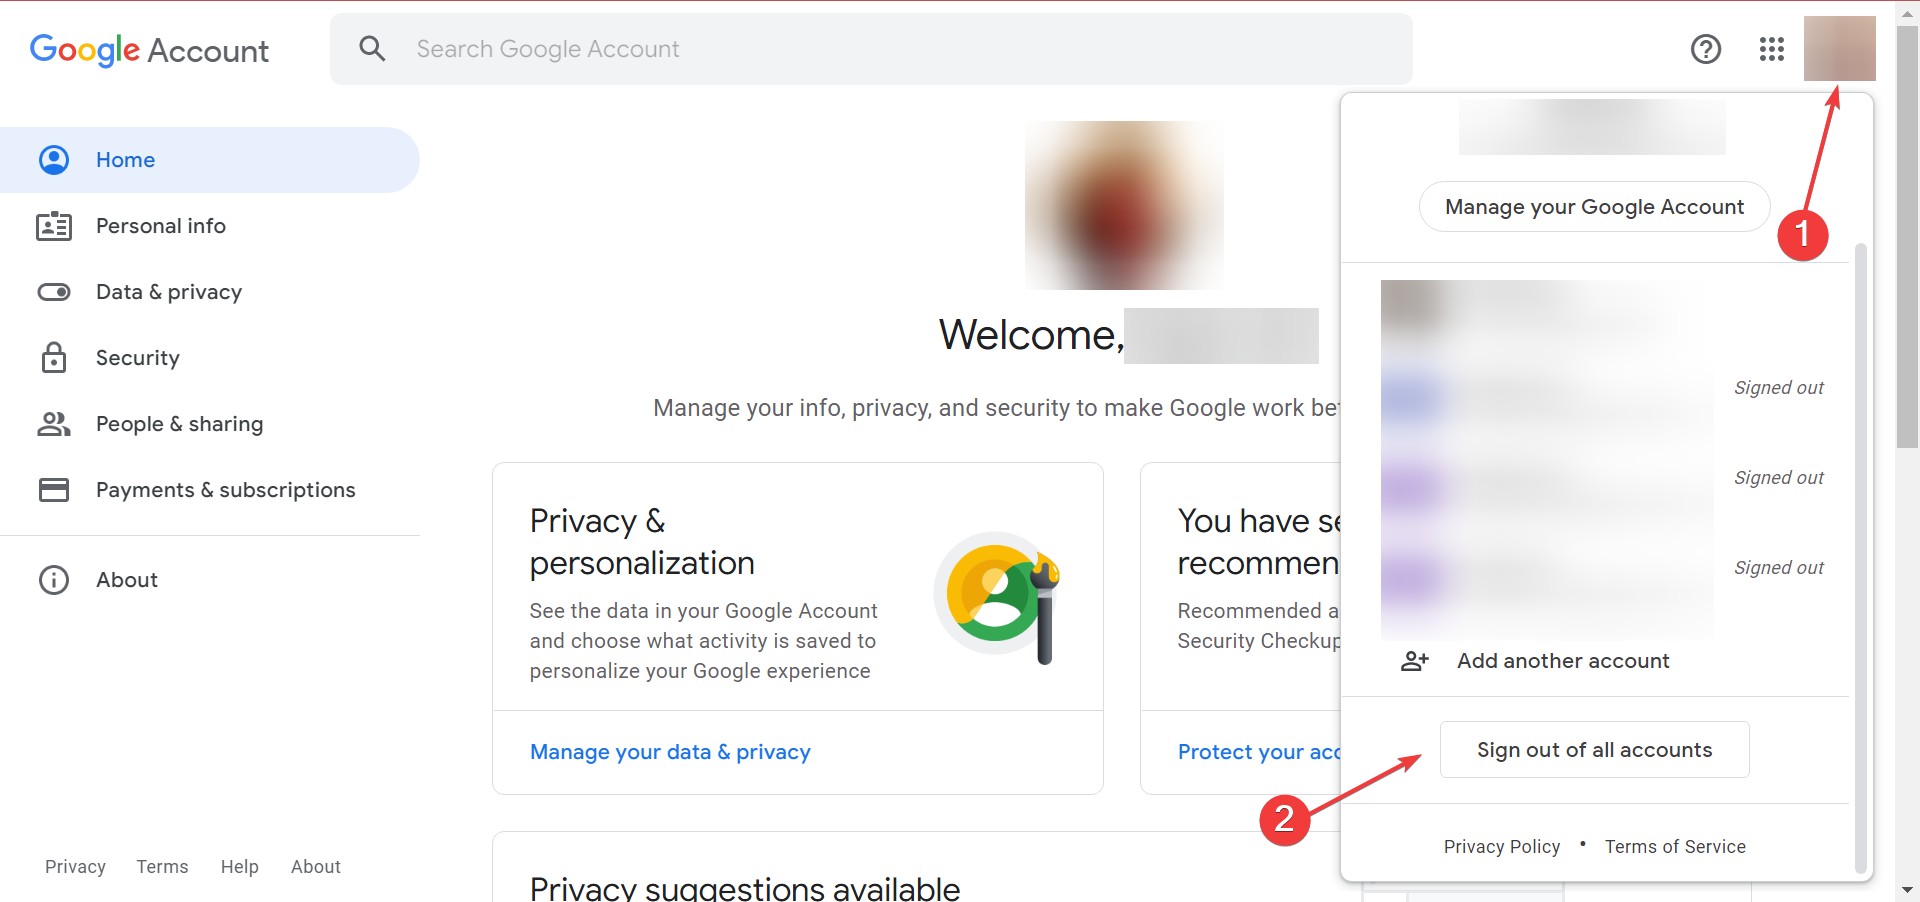Click the About info circle icon
Screen dimensions: 1920x902
(x=54, y=580)
